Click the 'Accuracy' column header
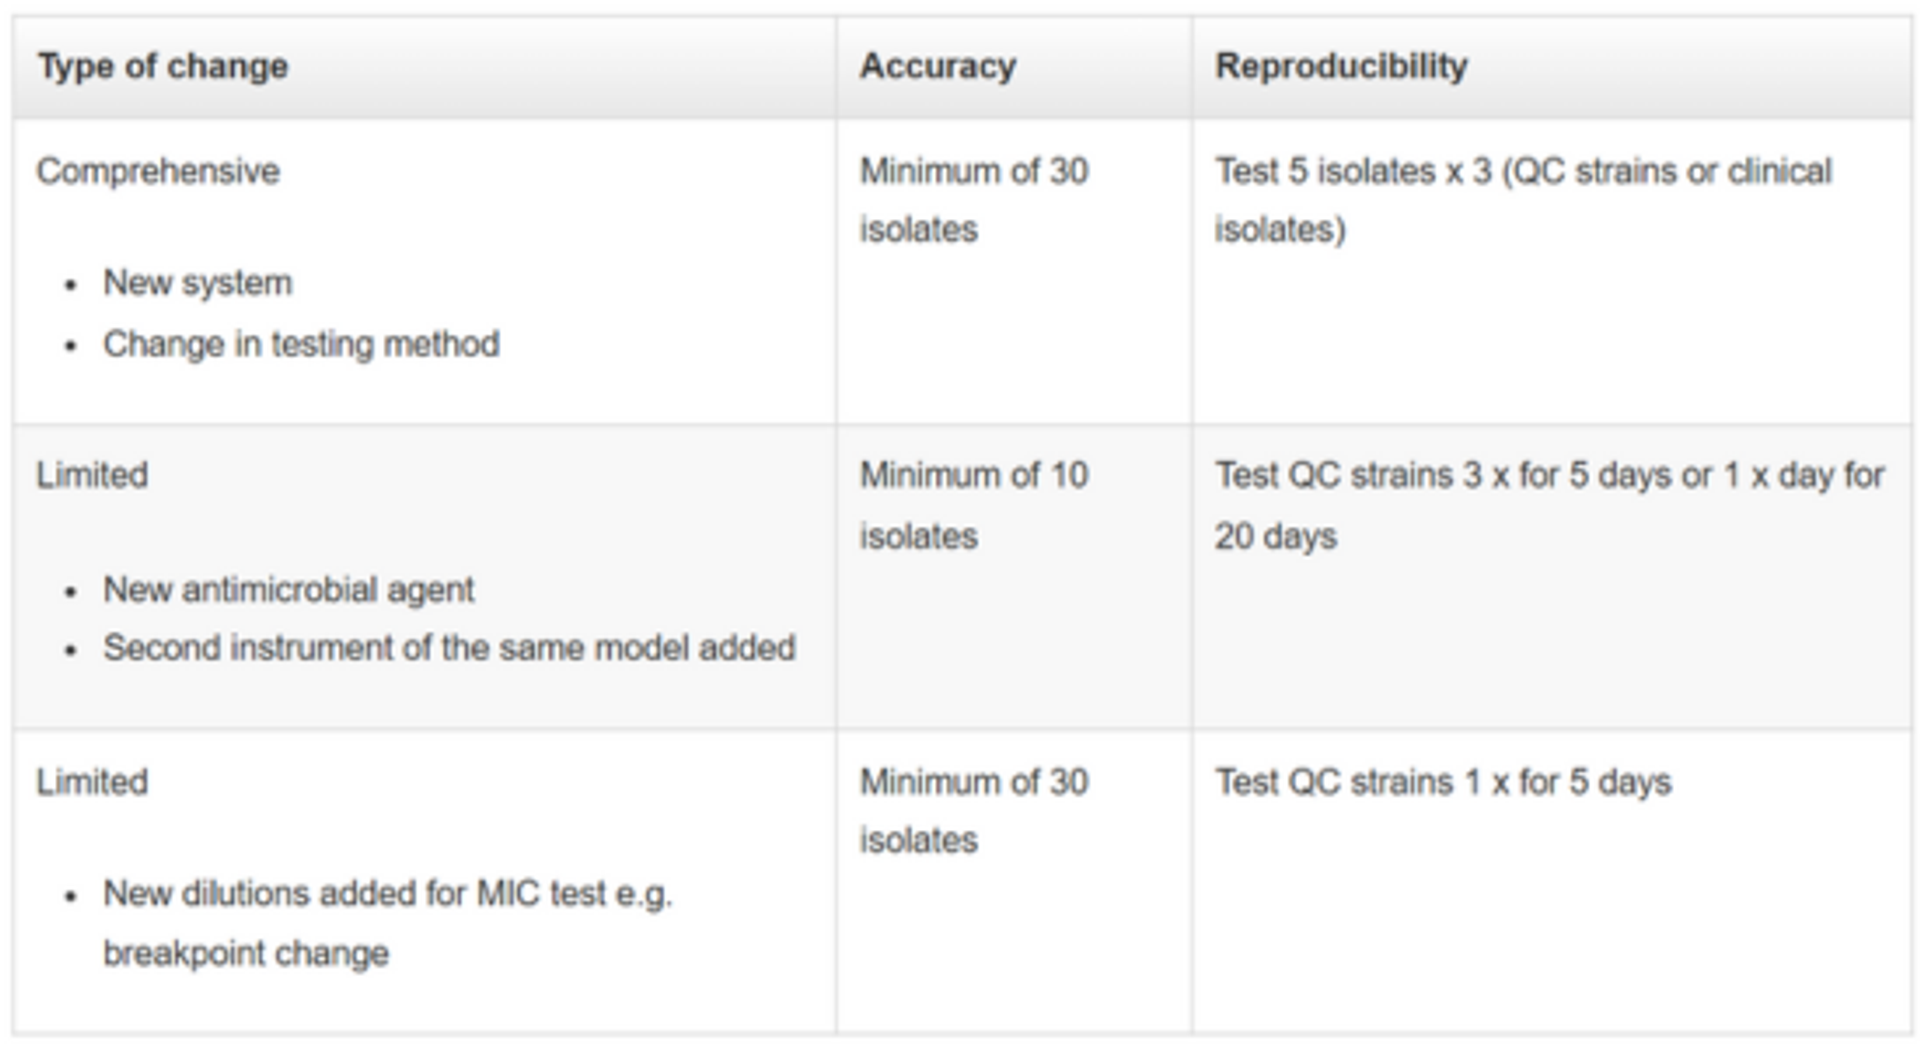The height and width of the screenshot is (1047, 1920). pos(937,67)
